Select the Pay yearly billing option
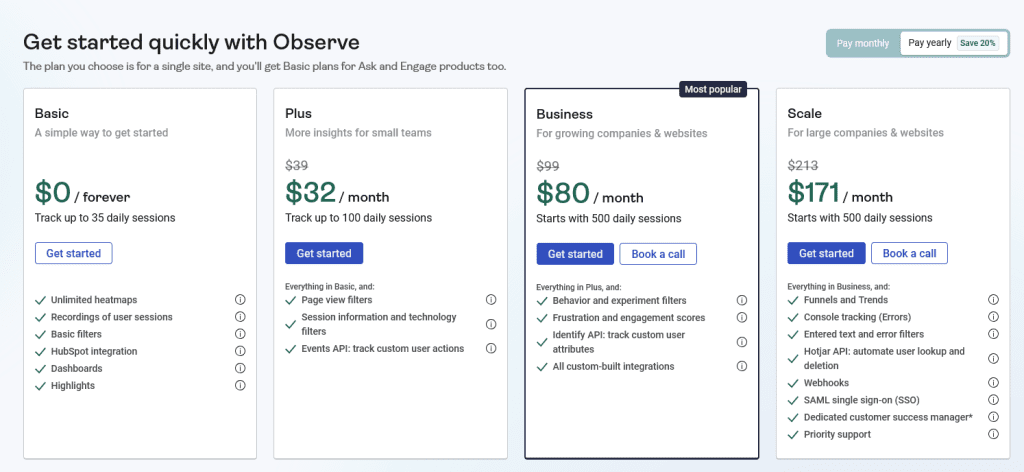The height and width of the screenshot is (472, 1024). point(930,44)
